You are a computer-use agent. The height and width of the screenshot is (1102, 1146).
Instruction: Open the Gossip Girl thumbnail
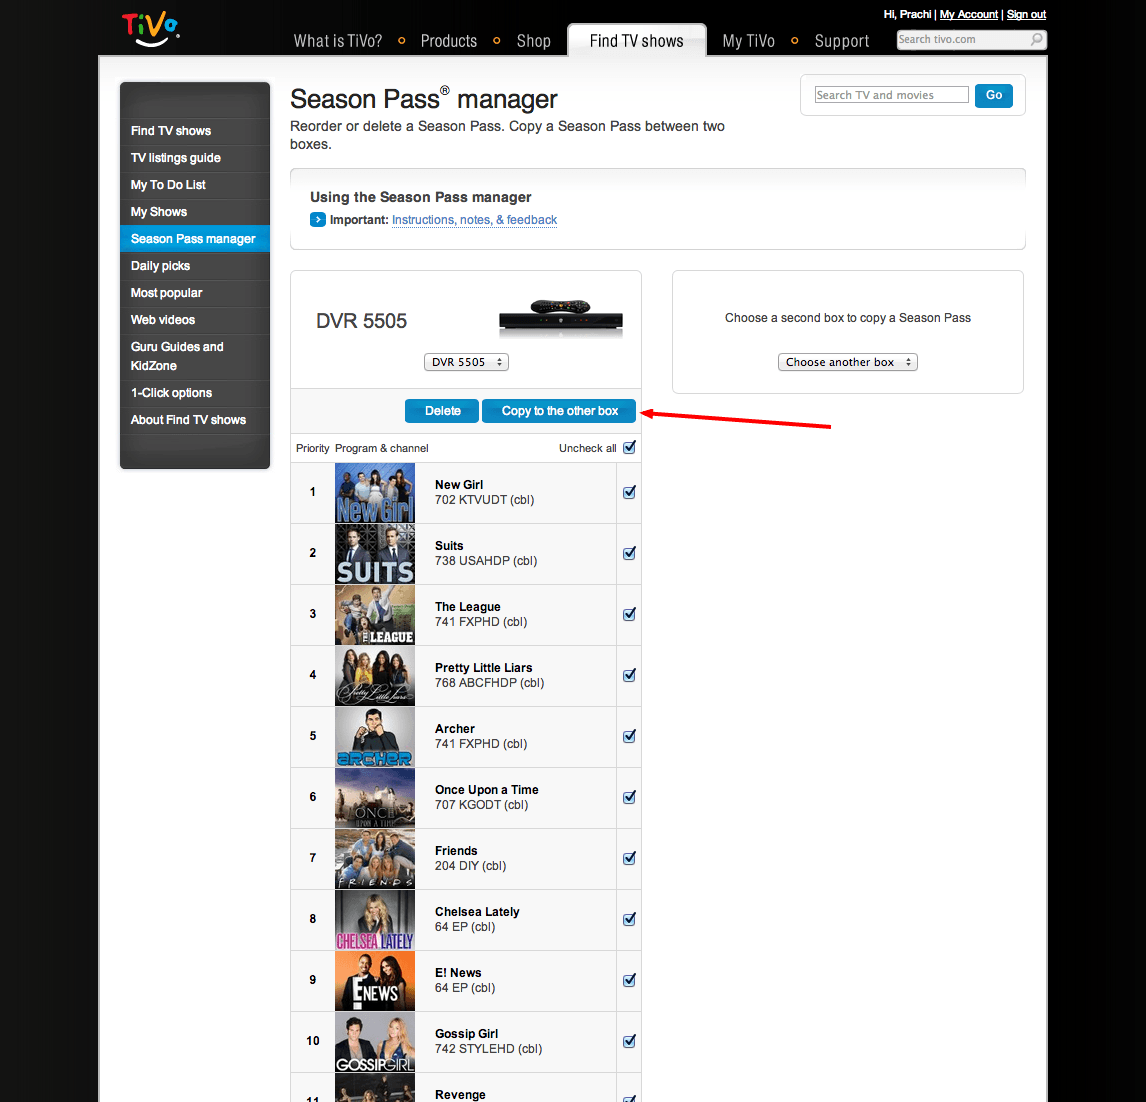tap(375, 1042)
